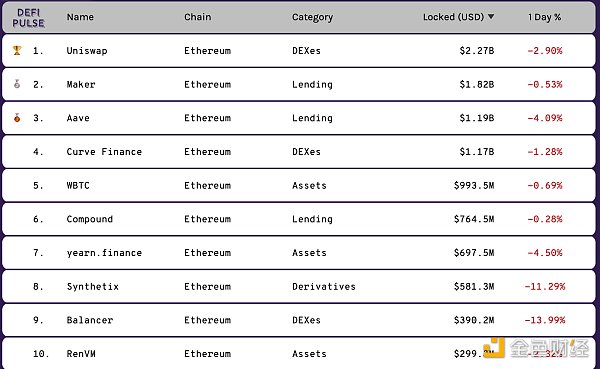Click Balancer's -13.99% daily change
600x369 pixels.
pyautogui.click(x=545, y=320)
